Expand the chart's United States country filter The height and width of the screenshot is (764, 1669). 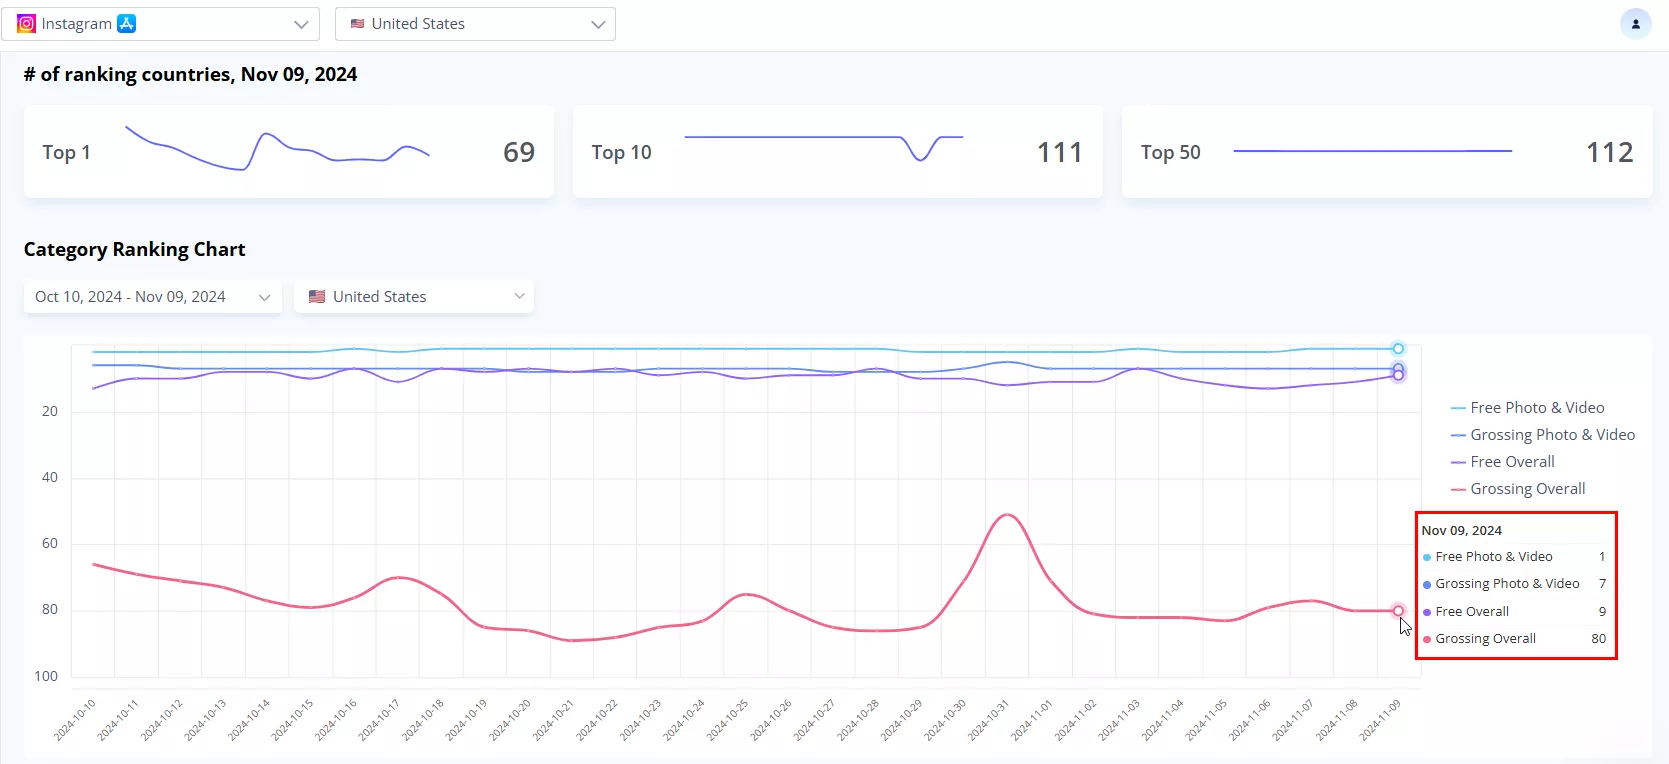tap(519, 297)
